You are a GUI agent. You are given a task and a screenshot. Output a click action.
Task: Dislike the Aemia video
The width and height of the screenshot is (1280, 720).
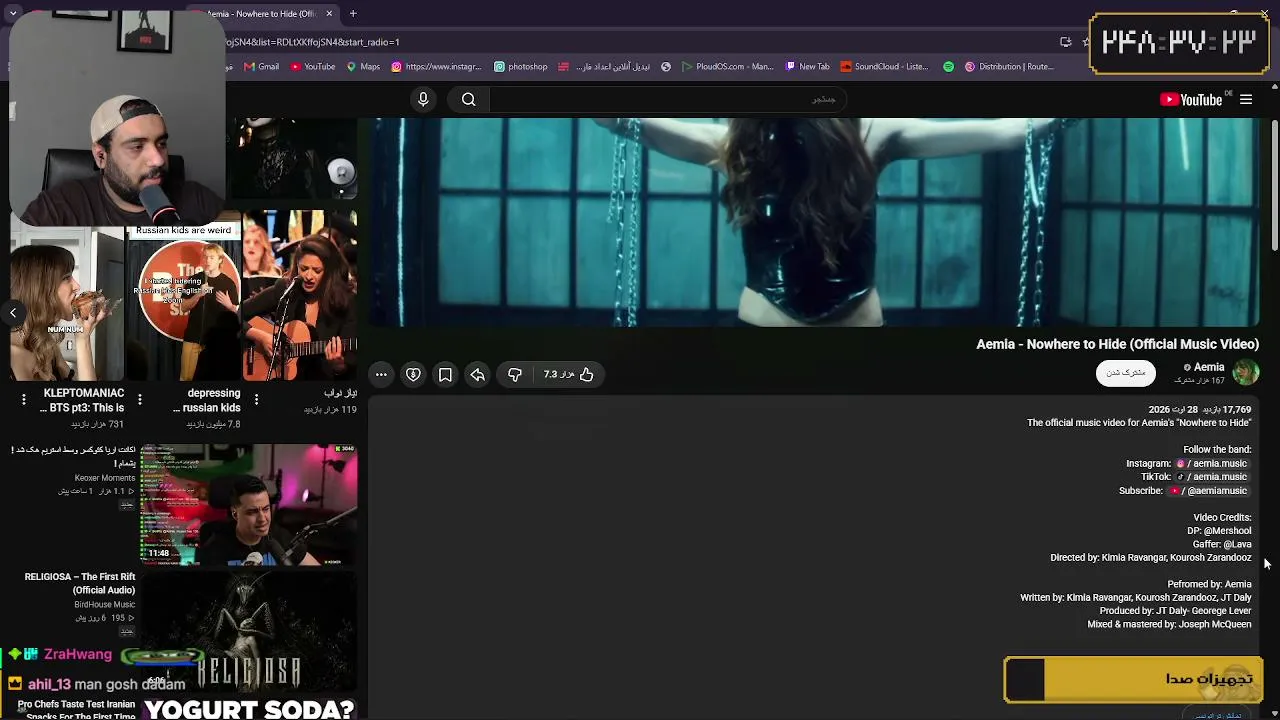515,374
